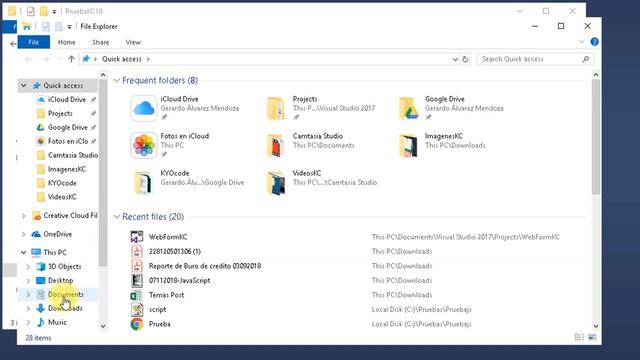Select KYOcode in the navigation pane
640x360 pixels.
[x=62, y=183]
